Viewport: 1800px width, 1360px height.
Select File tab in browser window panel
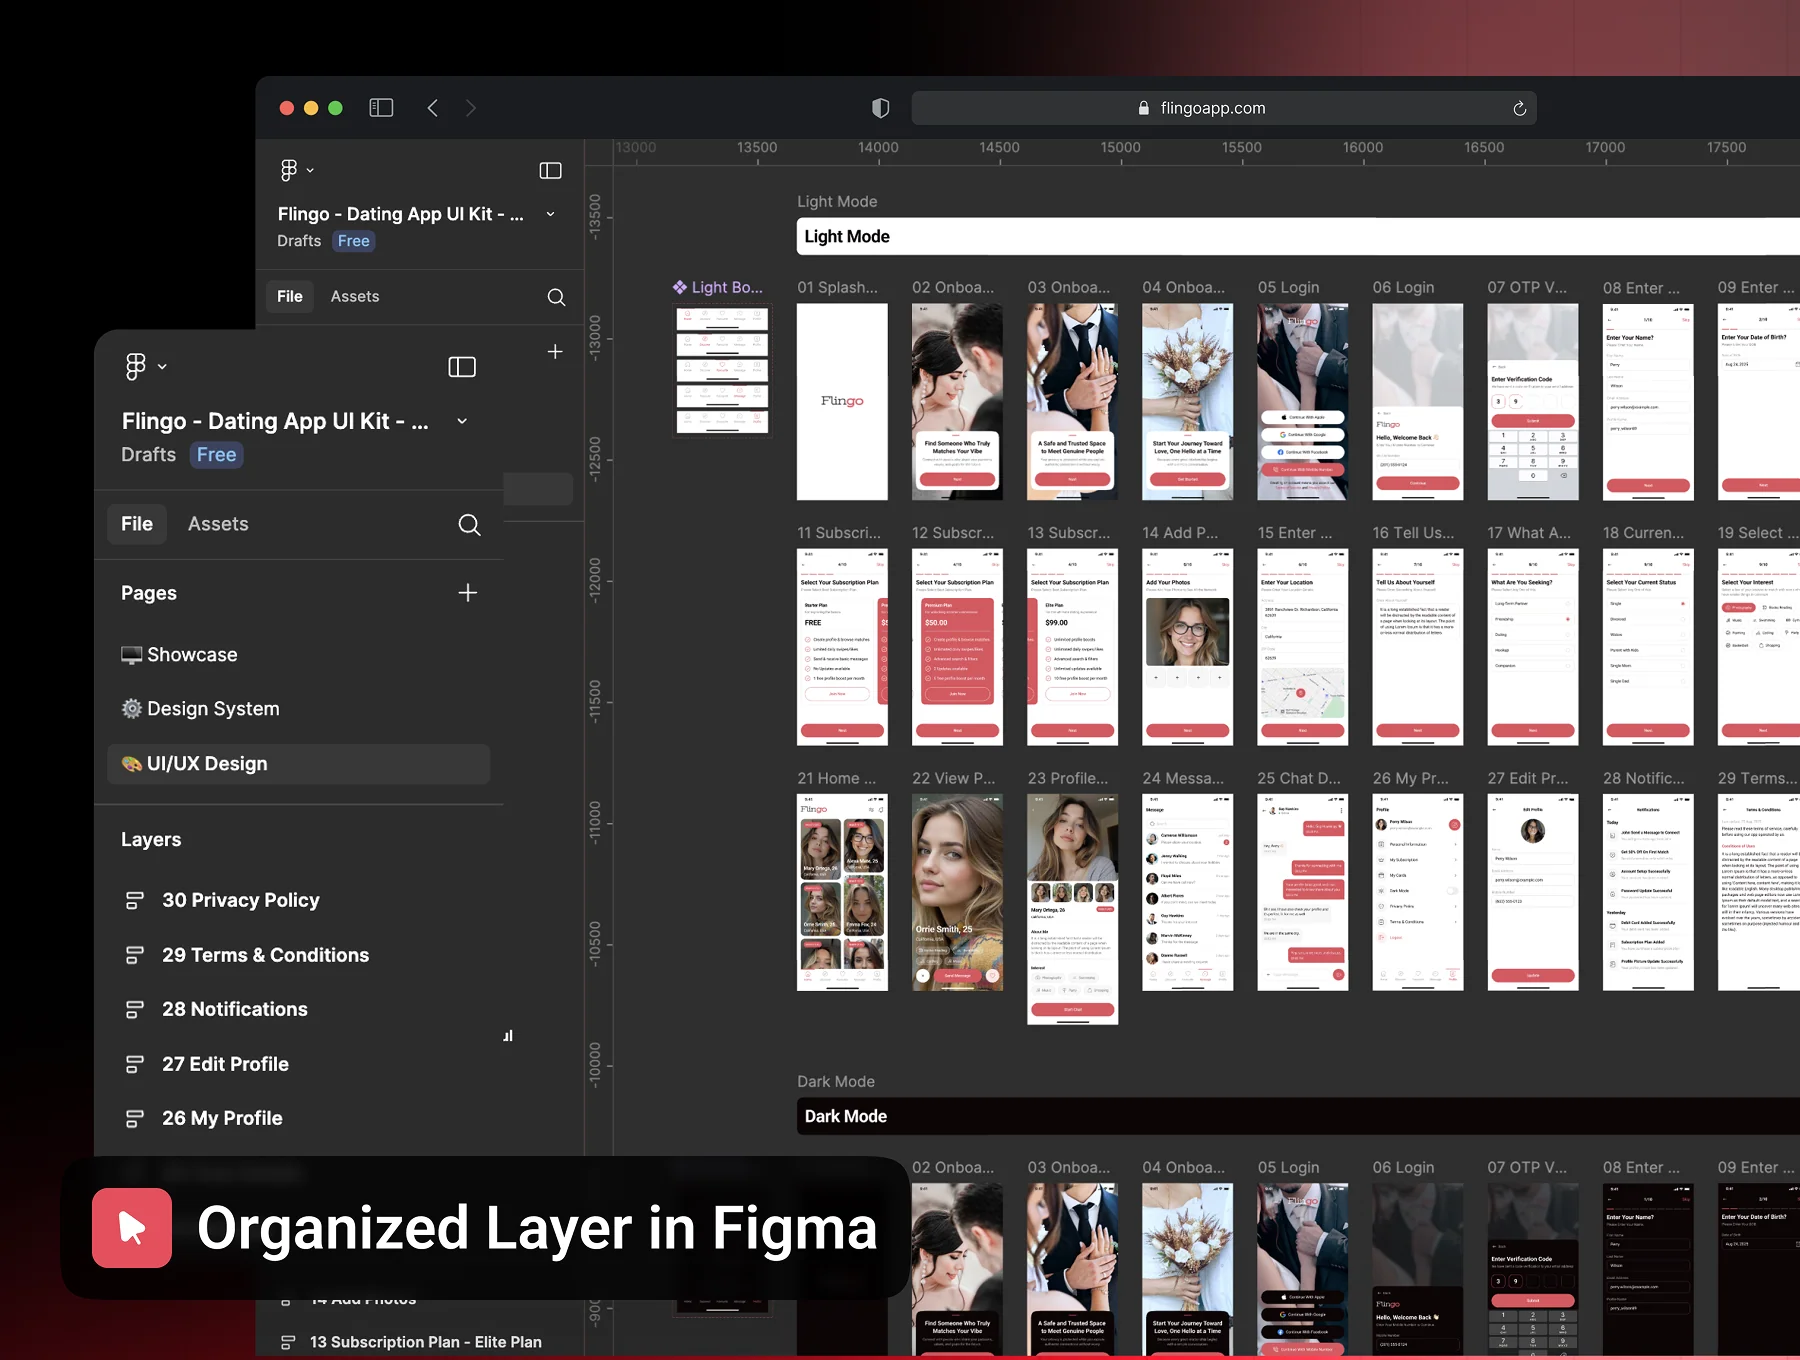(290, 297)
